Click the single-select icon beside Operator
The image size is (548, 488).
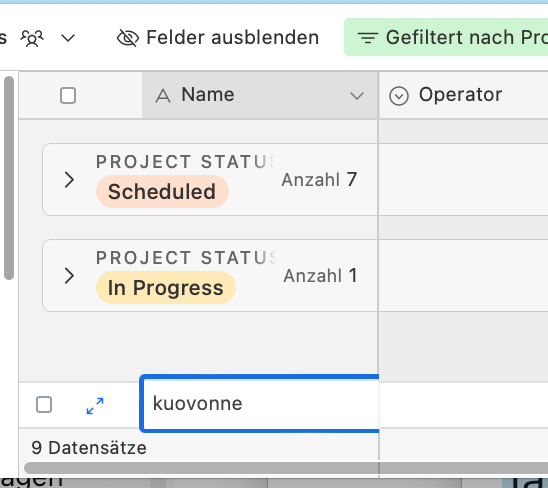399,96
